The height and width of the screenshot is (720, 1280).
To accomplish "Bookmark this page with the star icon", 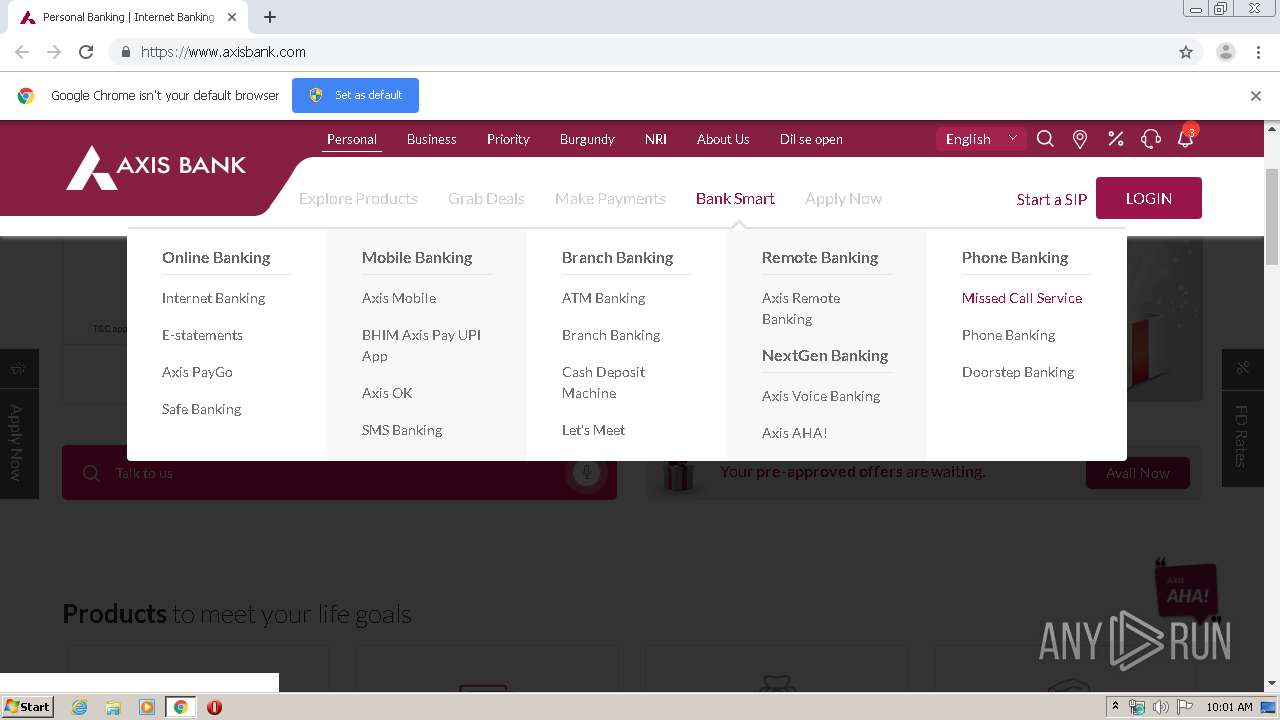I will tap(1186, 52).
